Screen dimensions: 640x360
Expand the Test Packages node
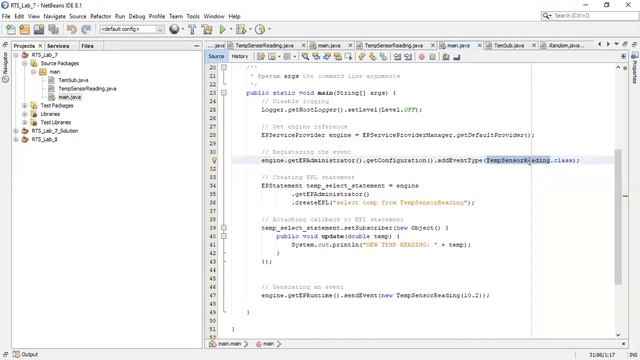(x=24, y=105)
